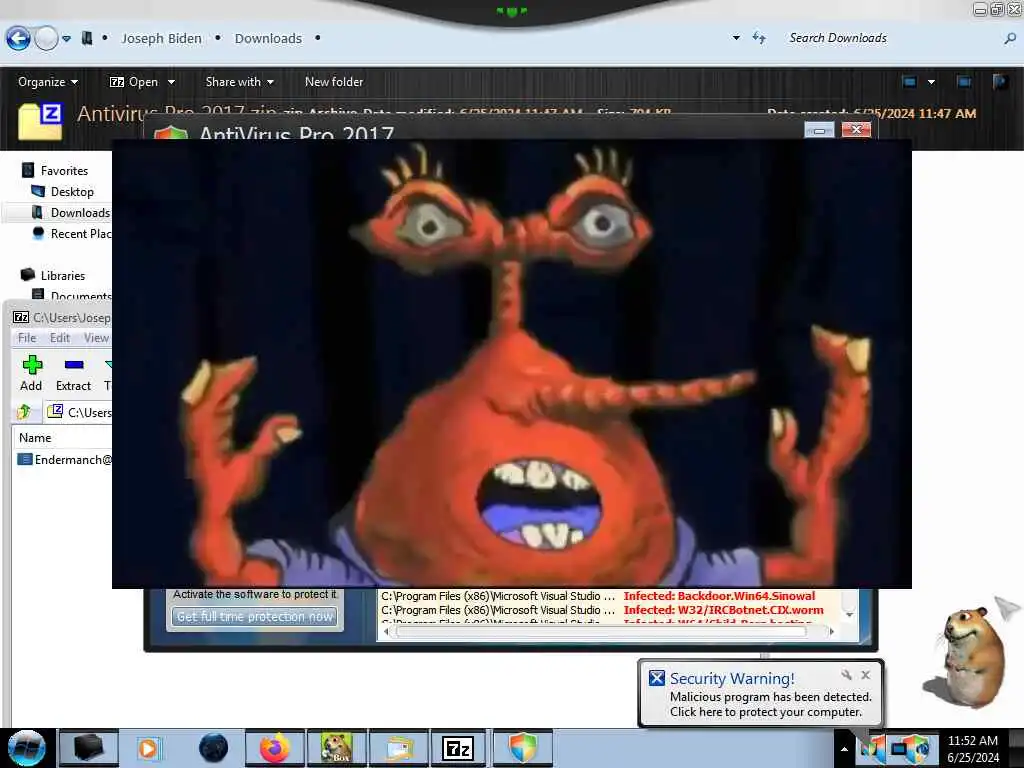Viewport: 1024px width, 768px height.
Task: Close the AntiVirus Pro 2017 window
Action: click(x=856, y=129)
